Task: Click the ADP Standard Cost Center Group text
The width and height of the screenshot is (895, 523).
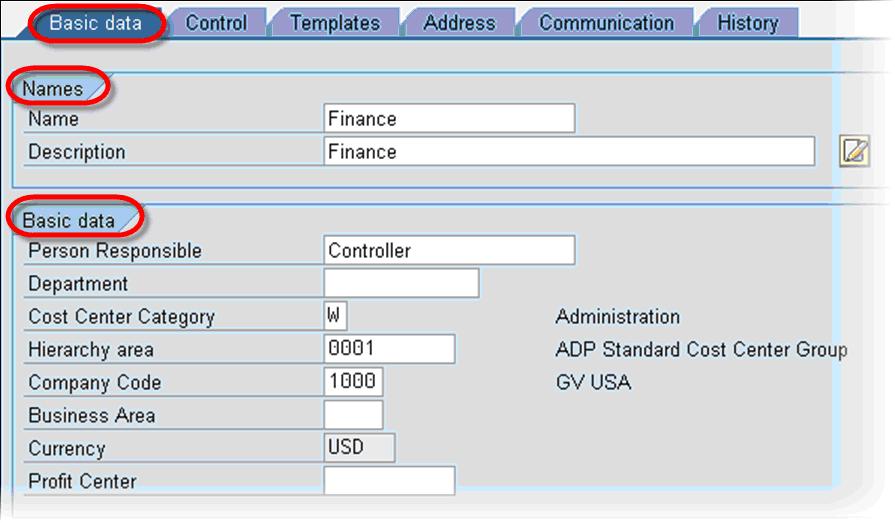Action: pos(701,350)
